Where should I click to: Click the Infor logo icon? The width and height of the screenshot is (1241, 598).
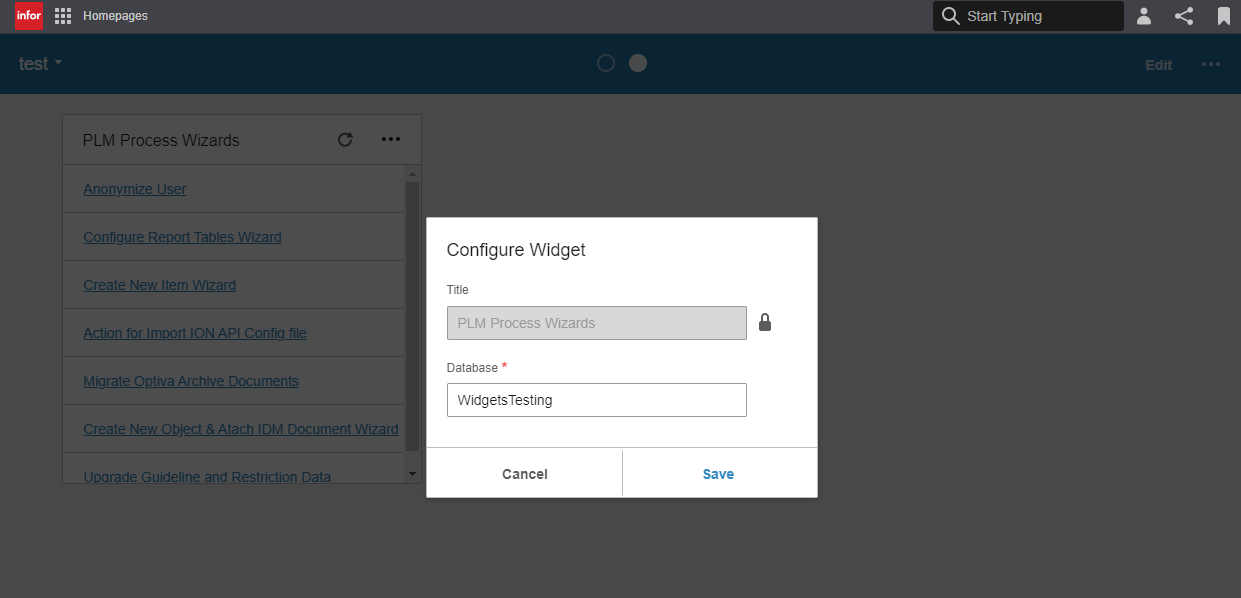[x=28, y=15]
